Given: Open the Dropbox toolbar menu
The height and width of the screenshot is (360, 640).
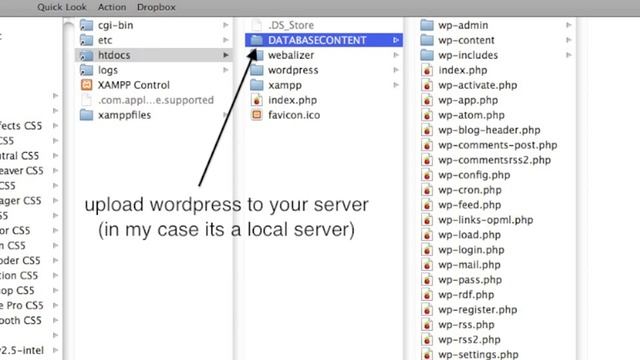Looking at the screenshot, I should click(x=156, y=7).
